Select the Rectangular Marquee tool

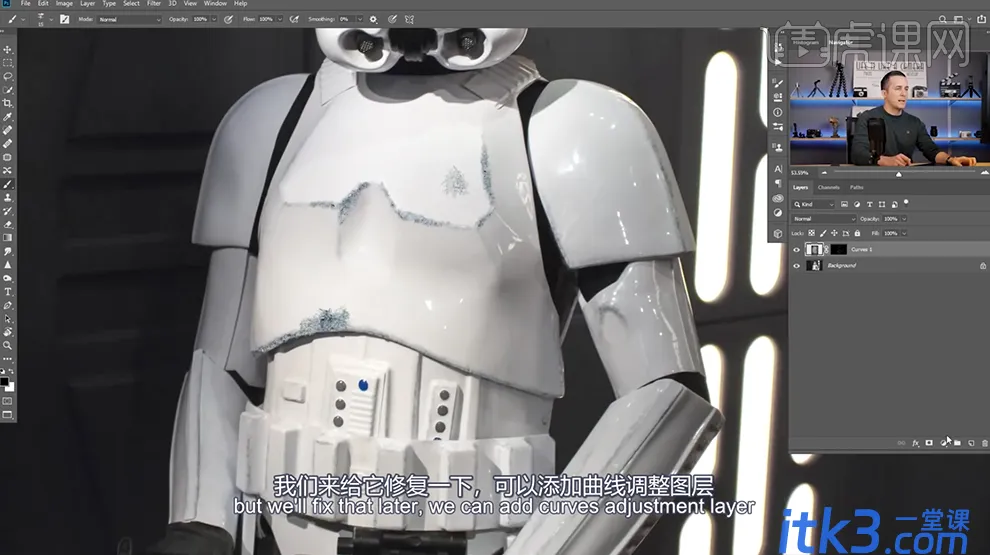pyautogui.click(x=8, y=63)
